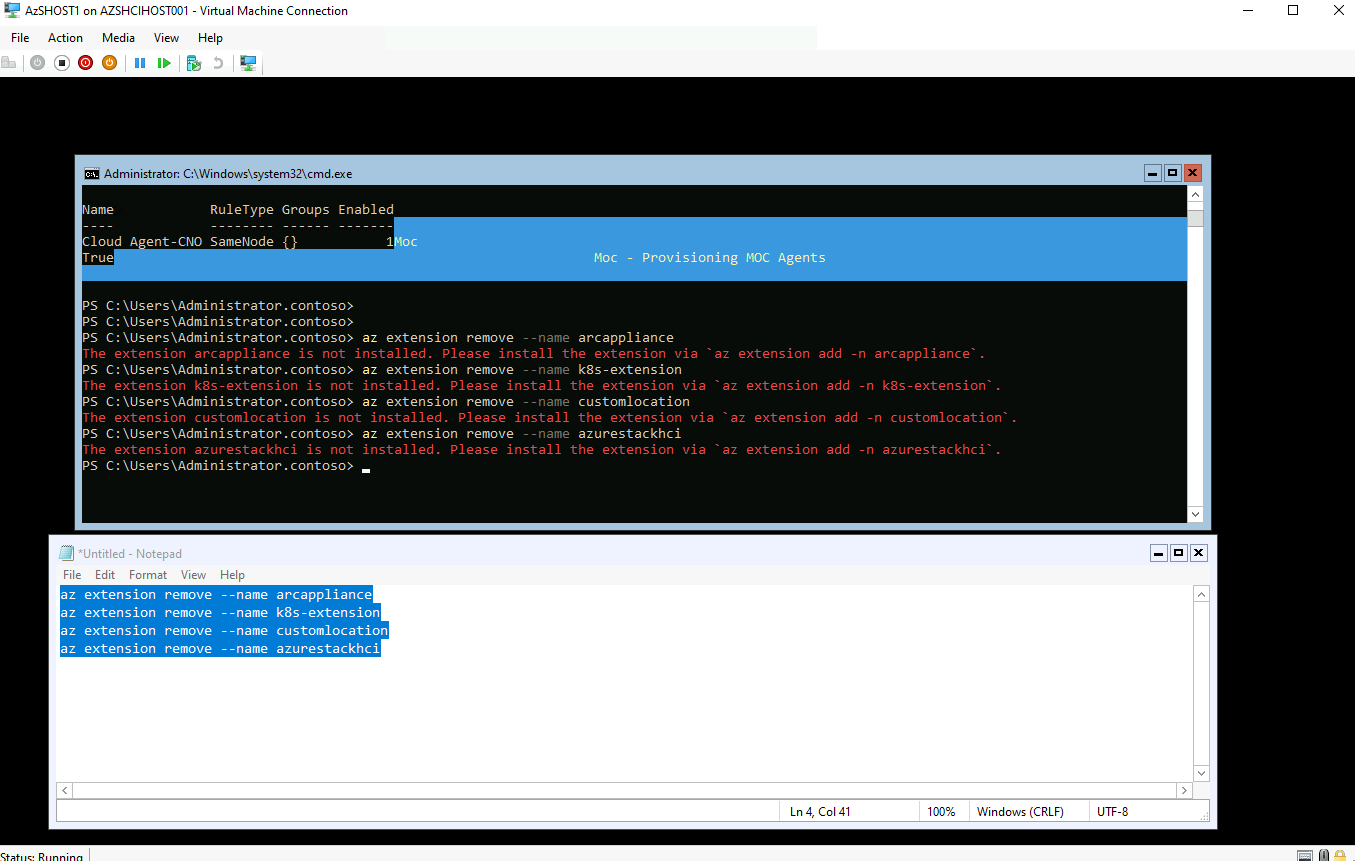
Task: Open the Action menu
Action: coord(66,38)
